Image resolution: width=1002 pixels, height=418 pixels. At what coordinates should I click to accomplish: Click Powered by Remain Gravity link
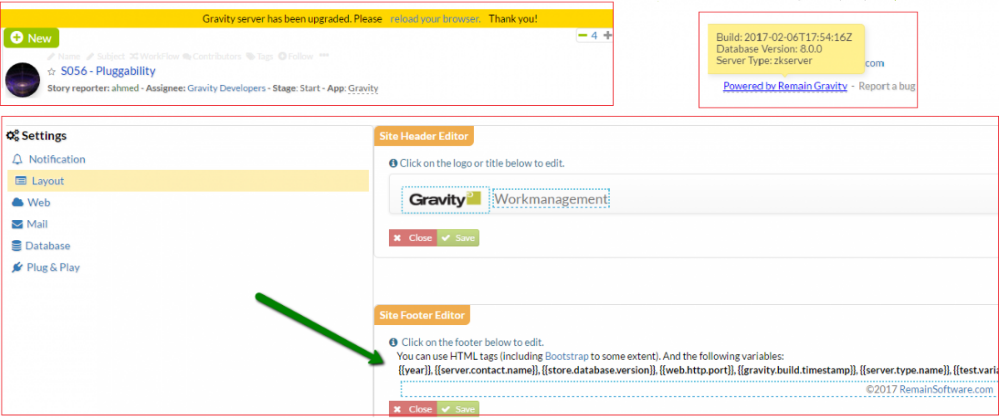[x=785, y=86]
